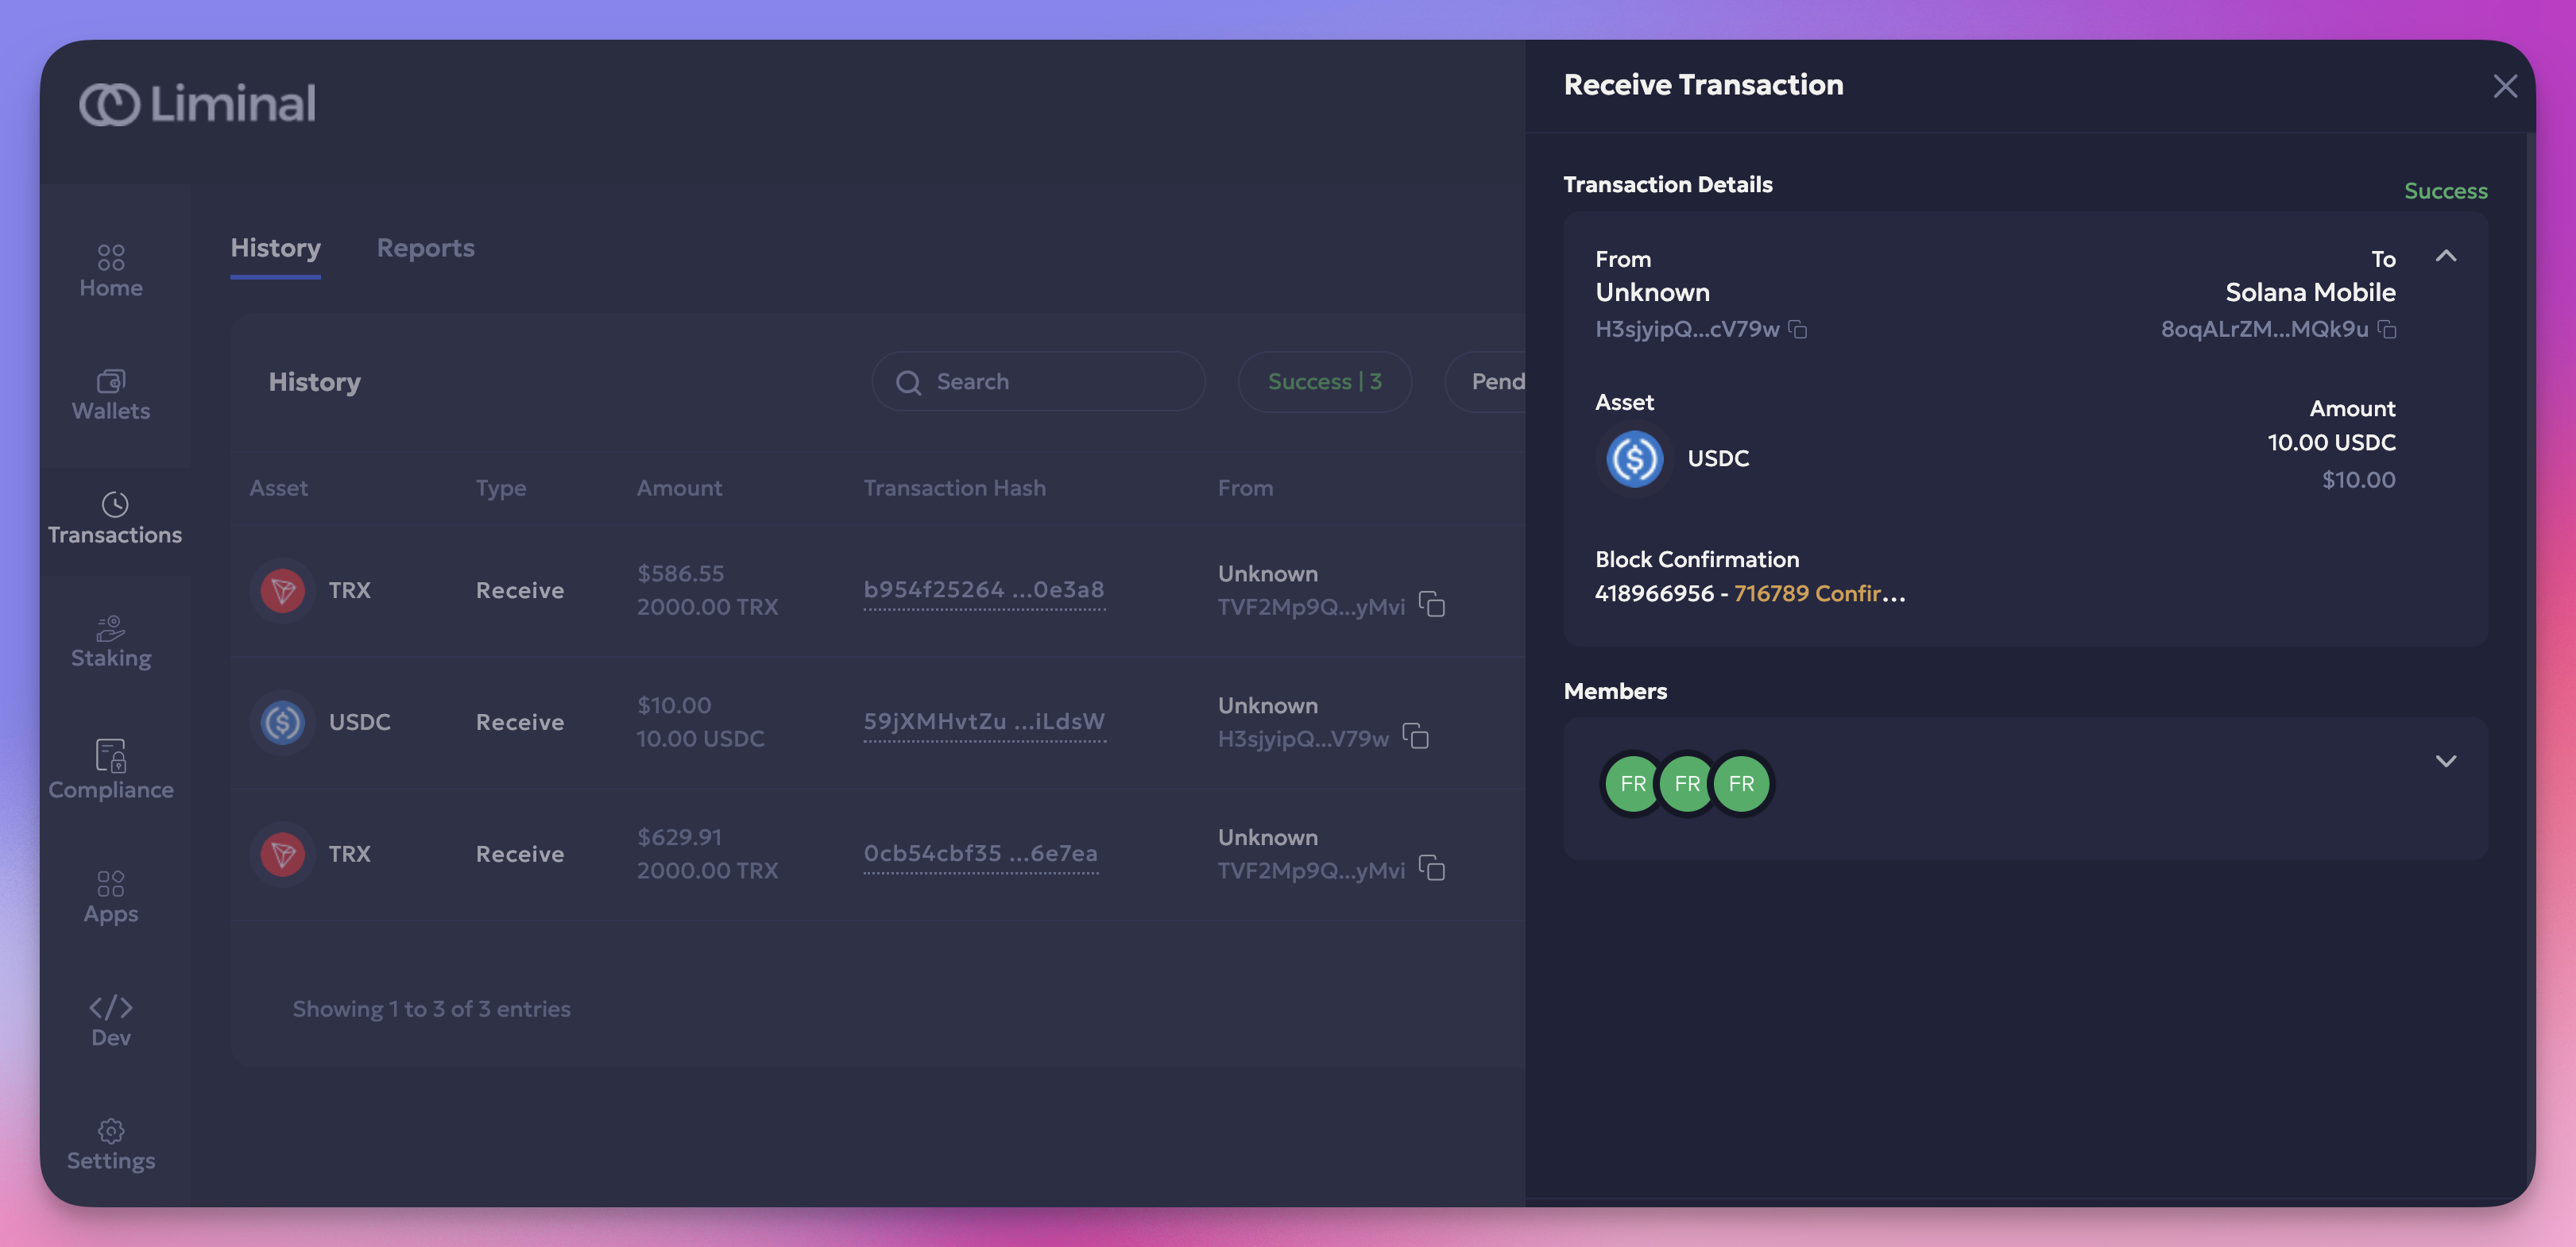Open the Staking sidebar icon
2576x1247 pixels.
coord(111,641)
